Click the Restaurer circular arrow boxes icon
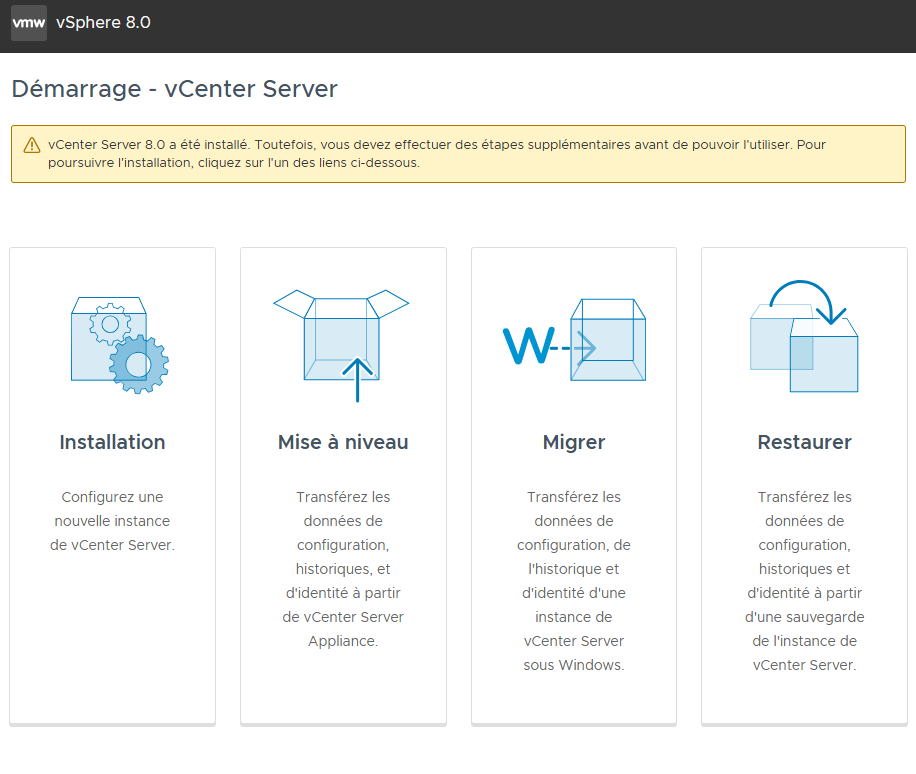The width and height of the screenshot is (916, 774). (804, 336)
